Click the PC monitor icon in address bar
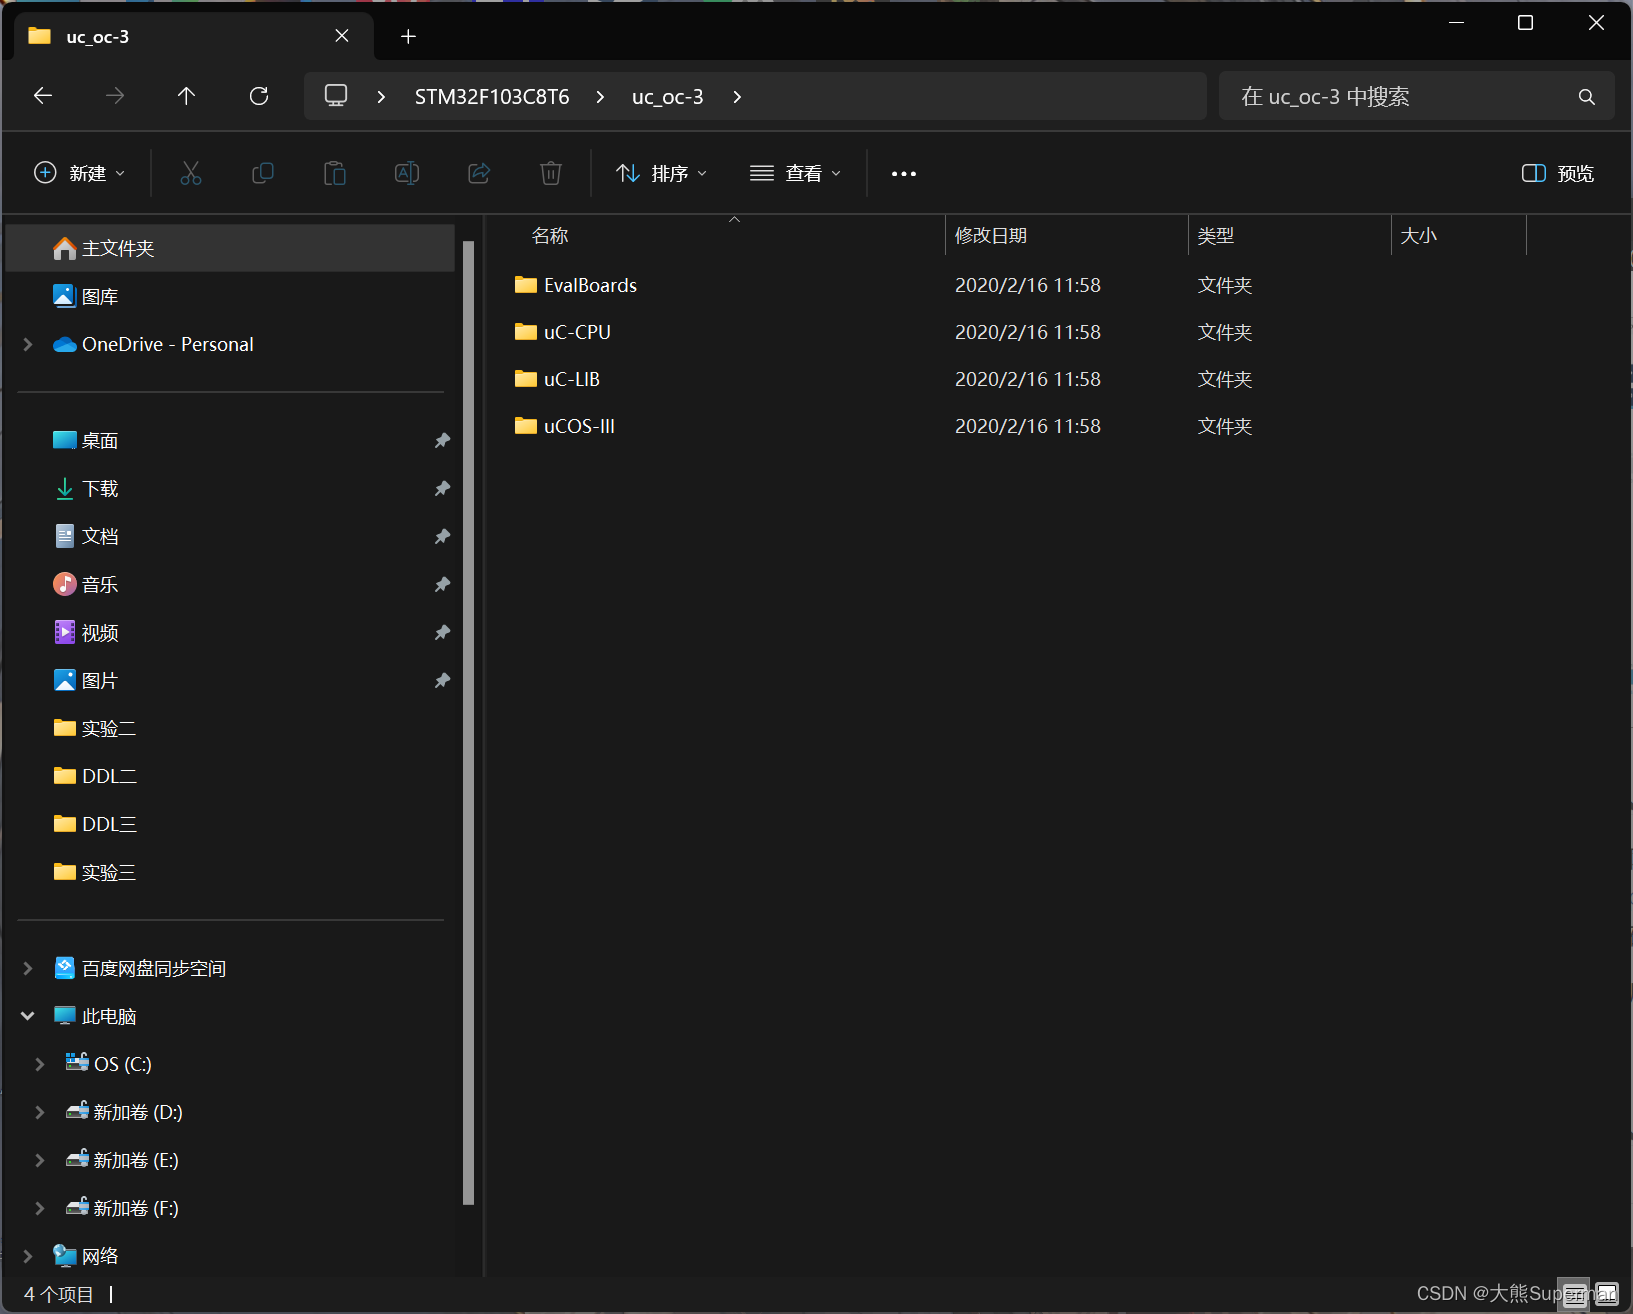This screenshot has width=1633, height=1314. [336, 96]
